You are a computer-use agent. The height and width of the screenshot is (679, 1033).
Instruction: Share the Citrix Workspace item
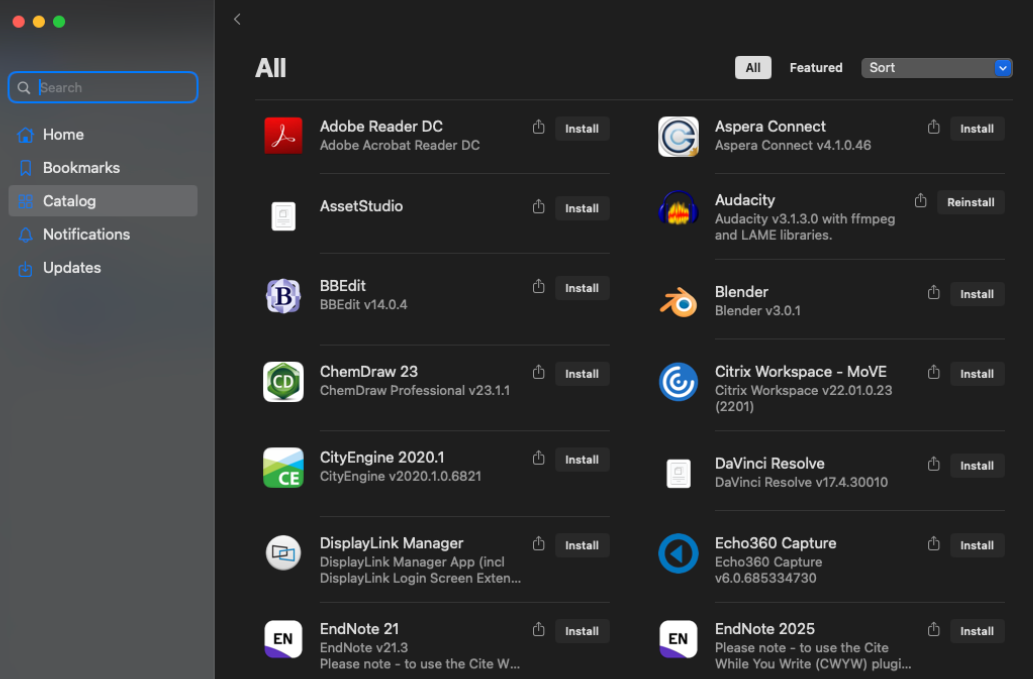click(x=934, y=372)
